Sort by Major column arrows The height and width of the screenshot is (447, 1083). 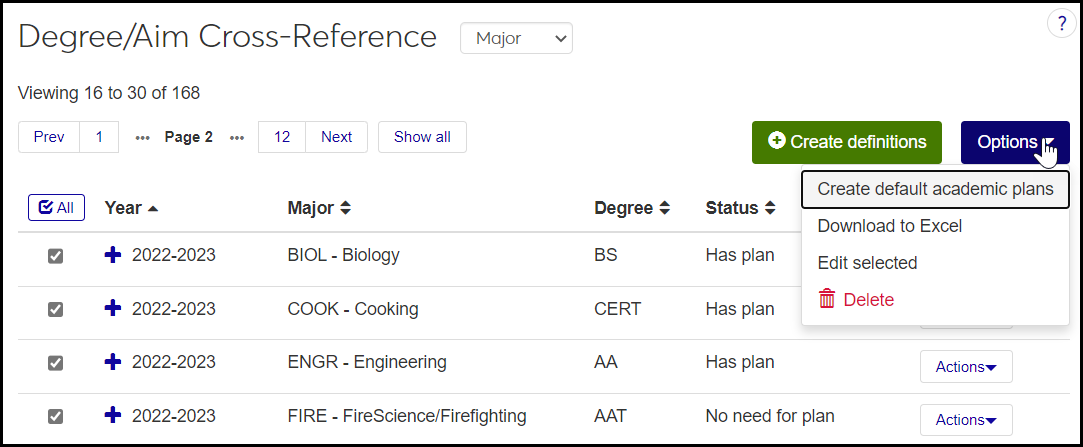(x=345, y=208)
